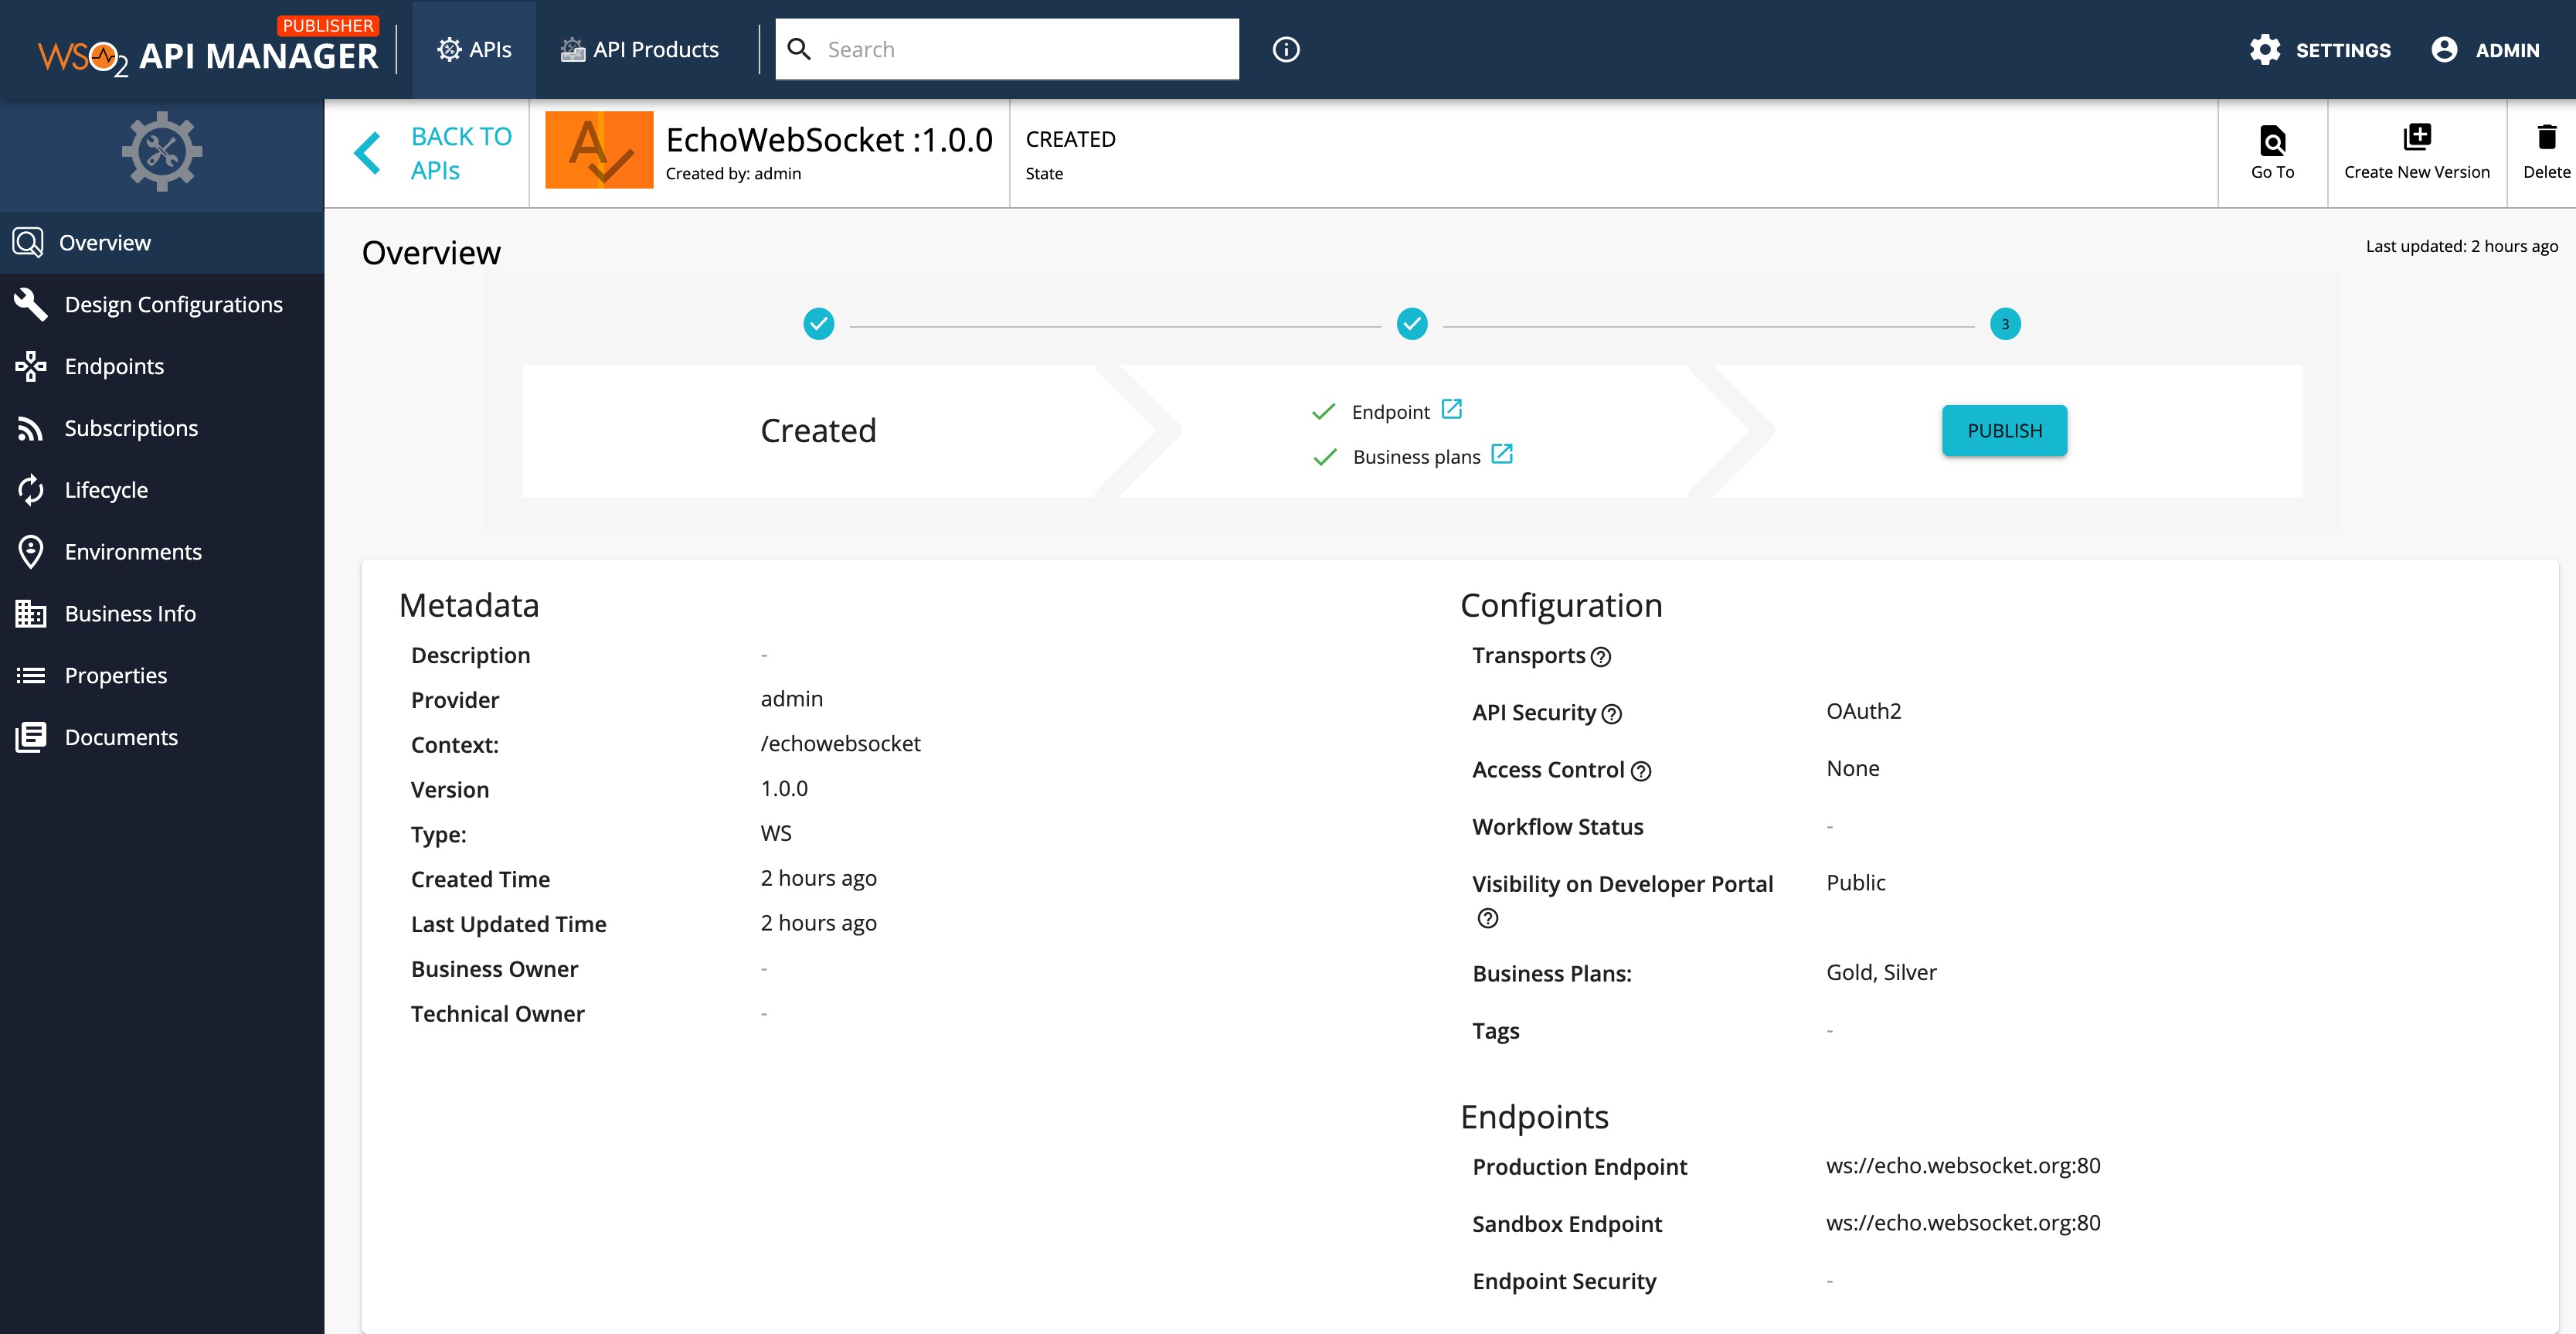The image size is (2576, 1334).
Task: View Subscriptions for this API
Action: pos(131,427)
